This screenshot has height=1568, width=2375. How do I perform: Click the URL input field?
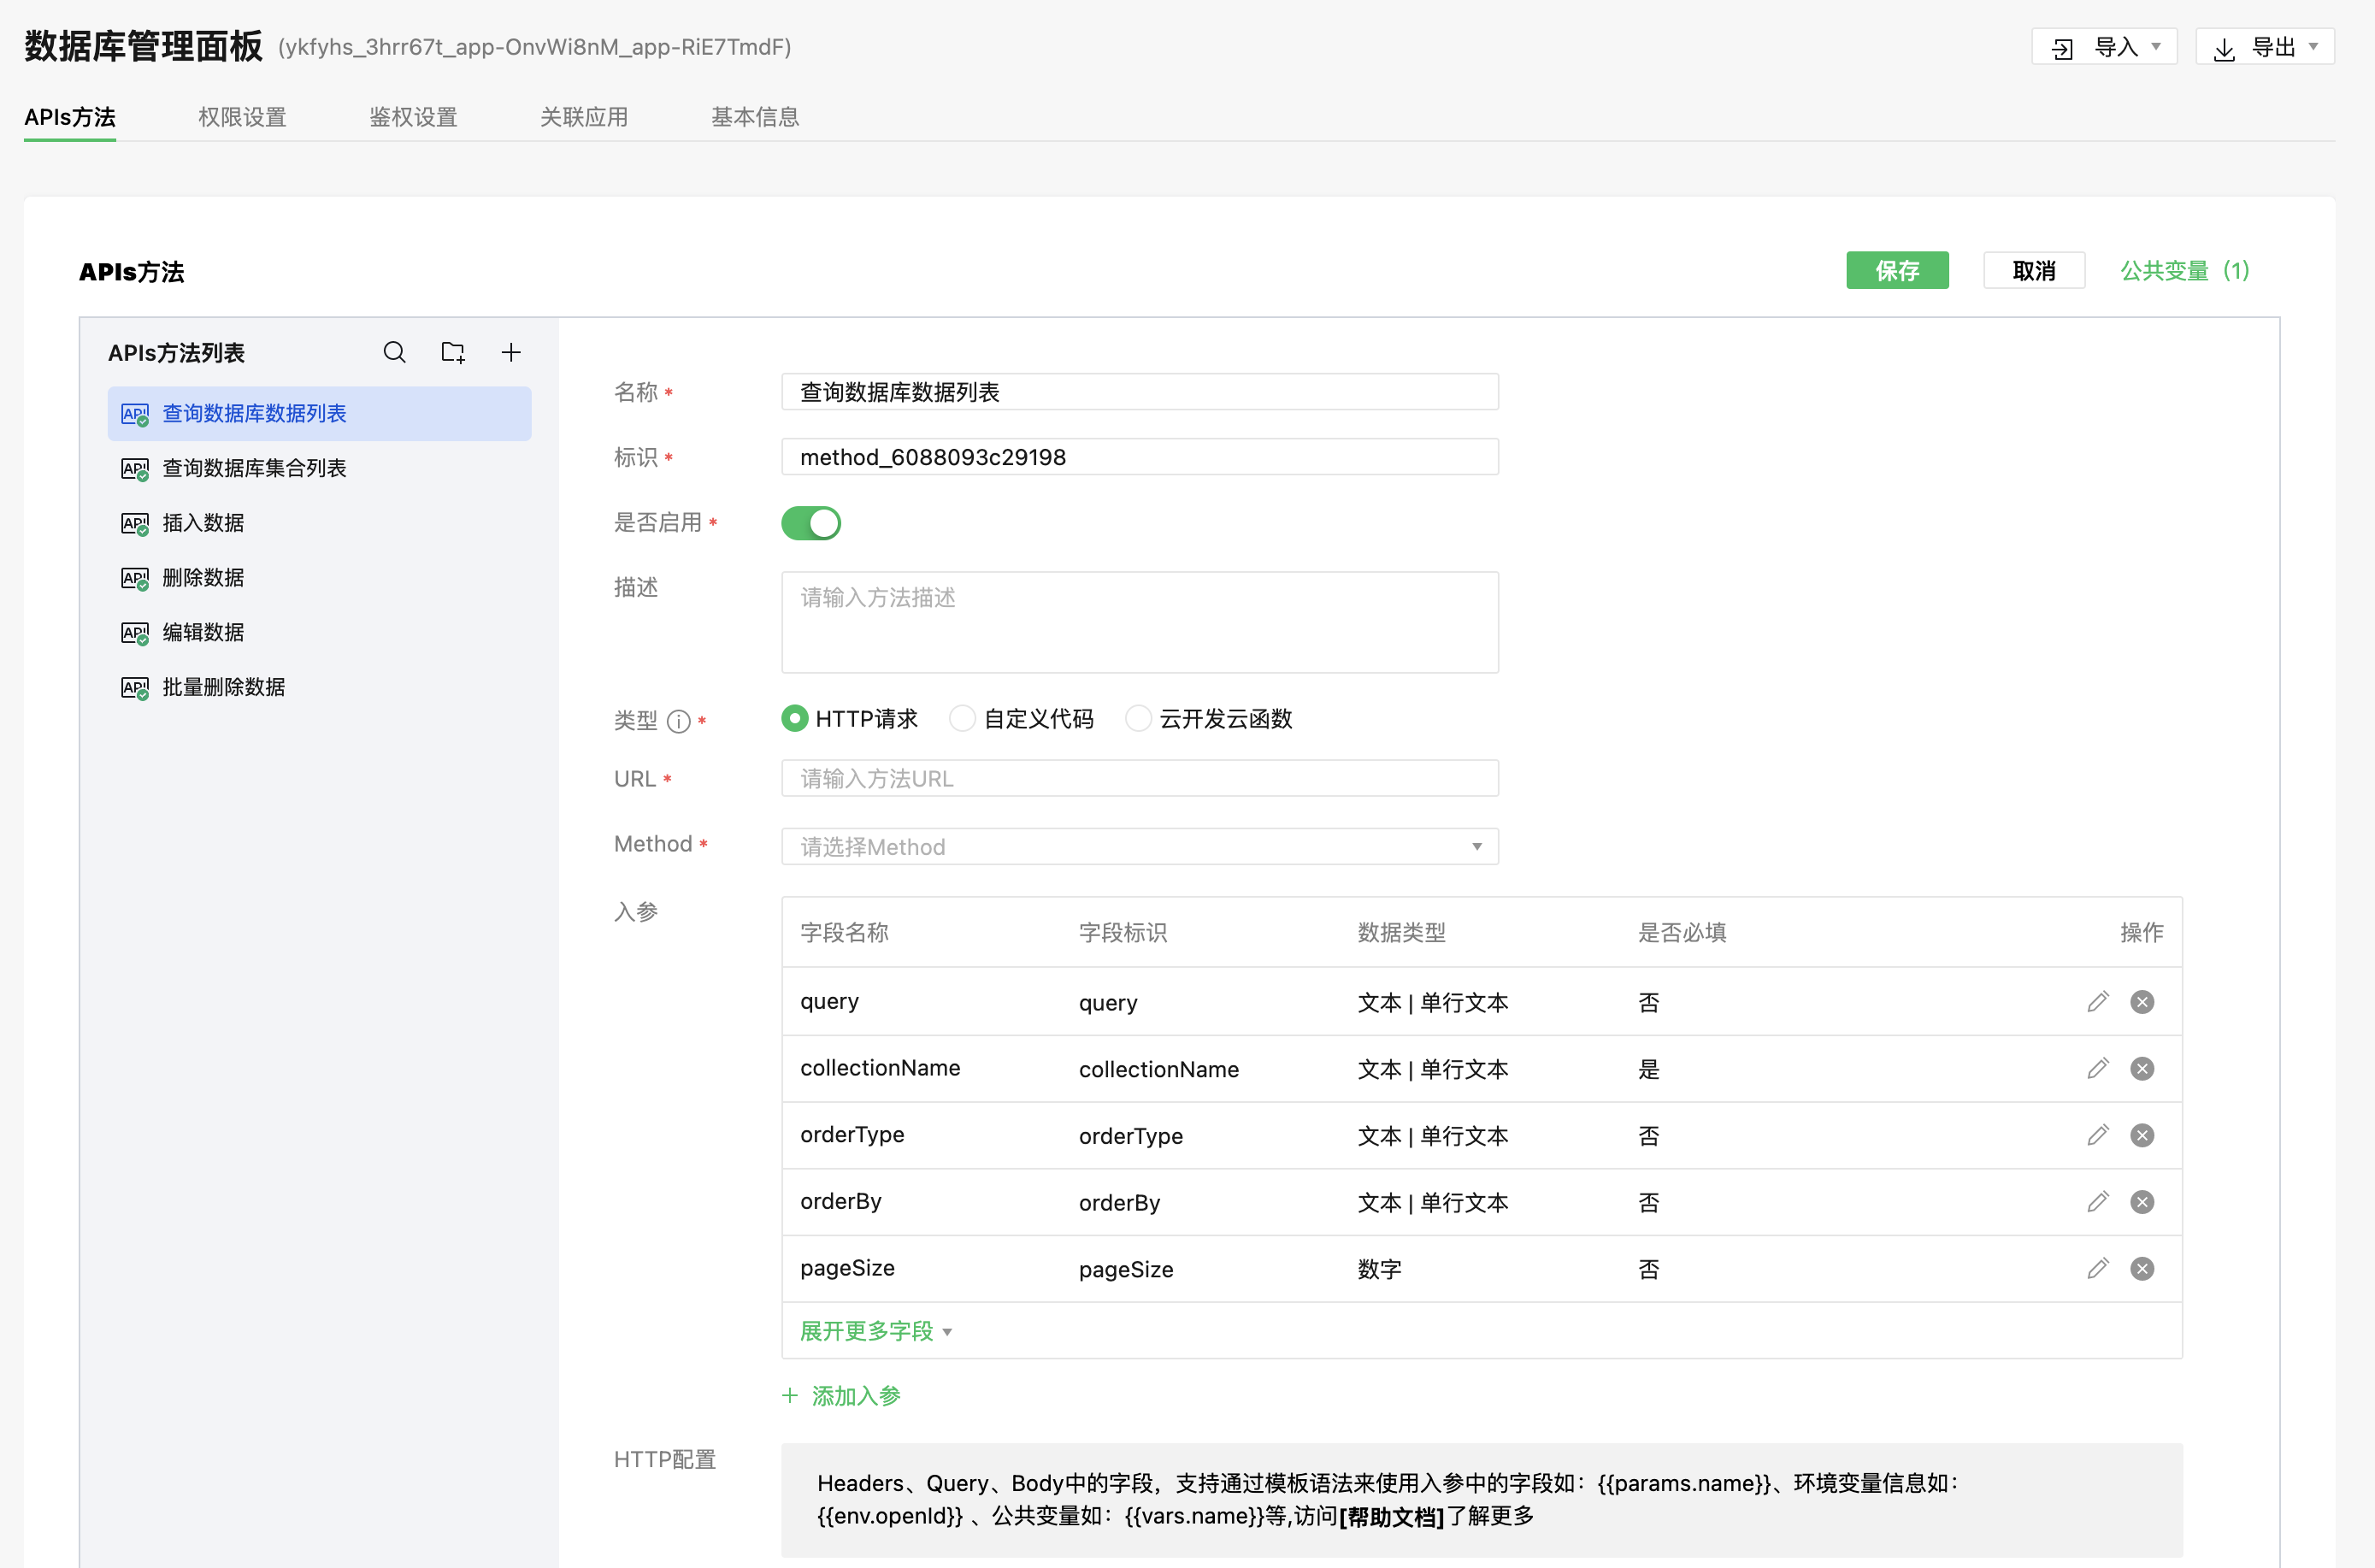(x=1139, y=779)
